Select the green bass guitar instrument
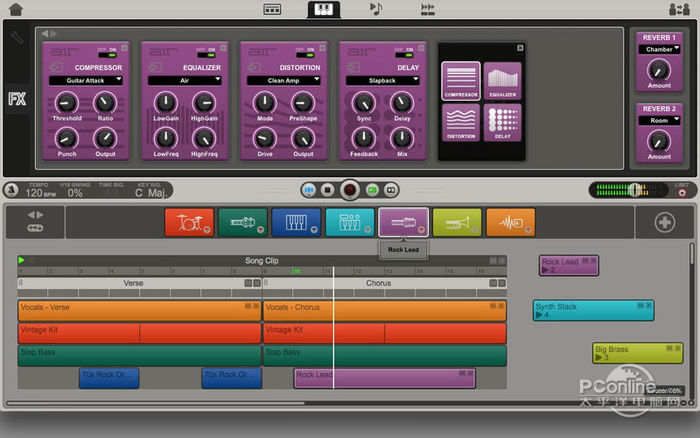The image size is (700, 438). [x=243, y=222]
